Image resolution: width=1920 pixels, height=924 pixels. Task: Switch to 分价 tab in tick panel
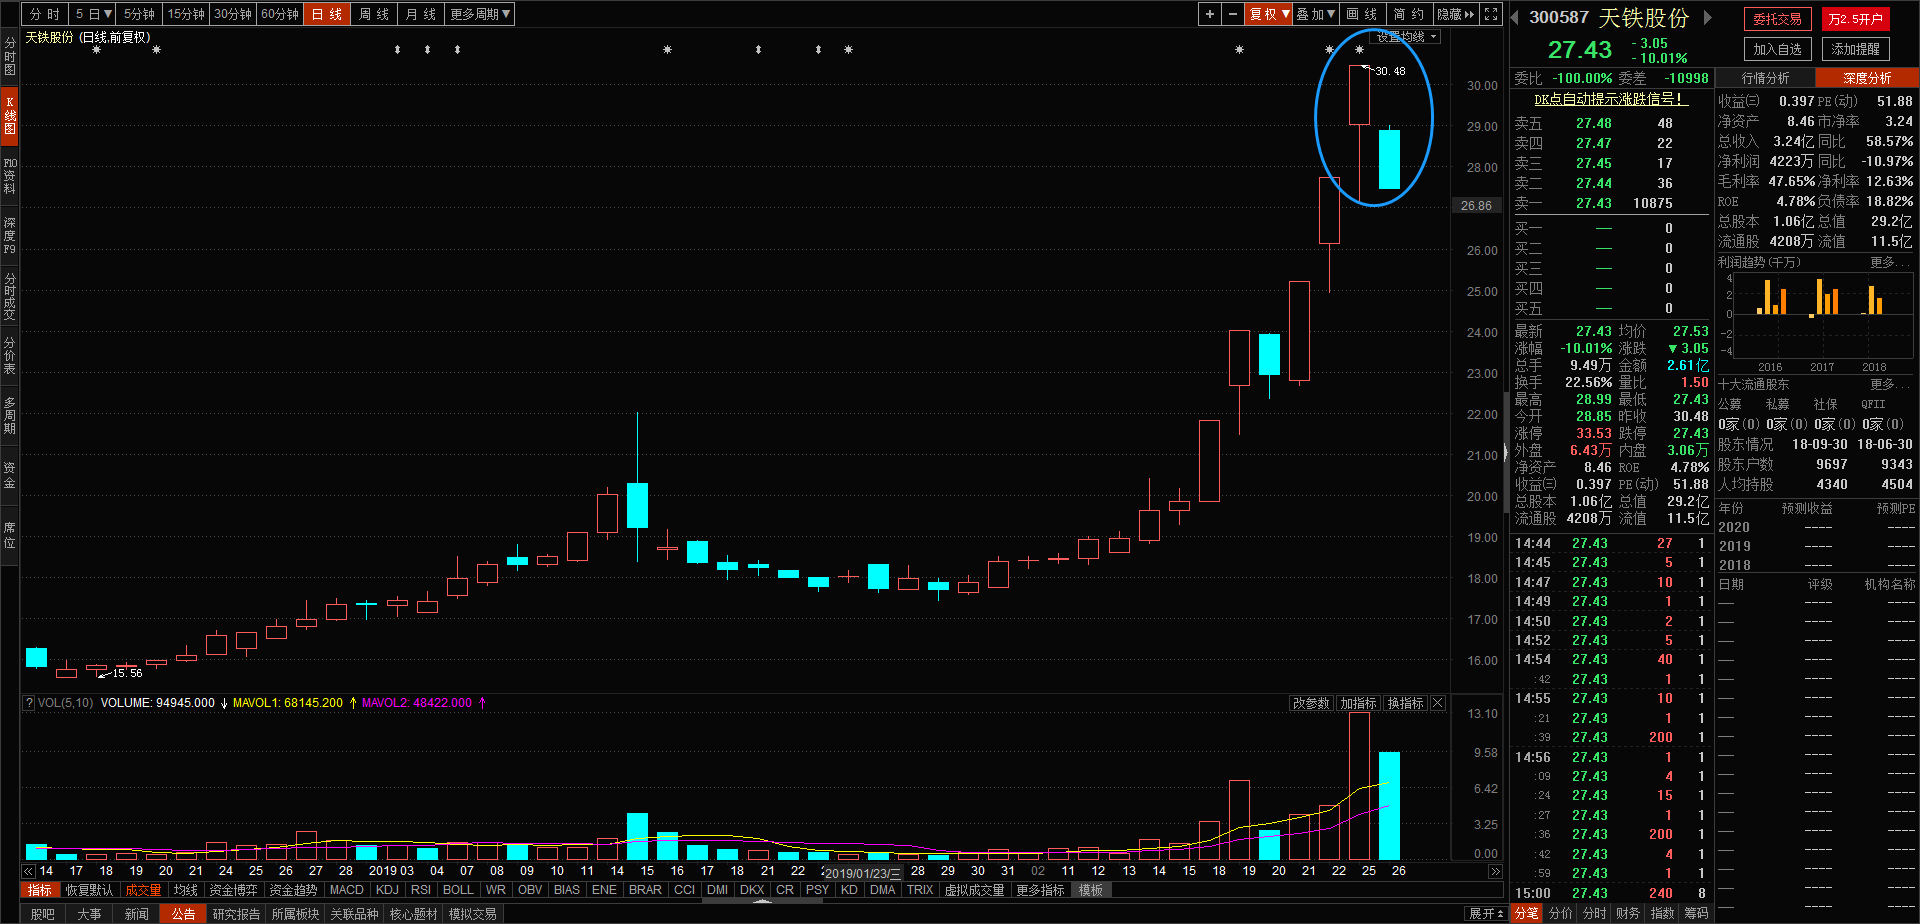(x=1561, y=913)
